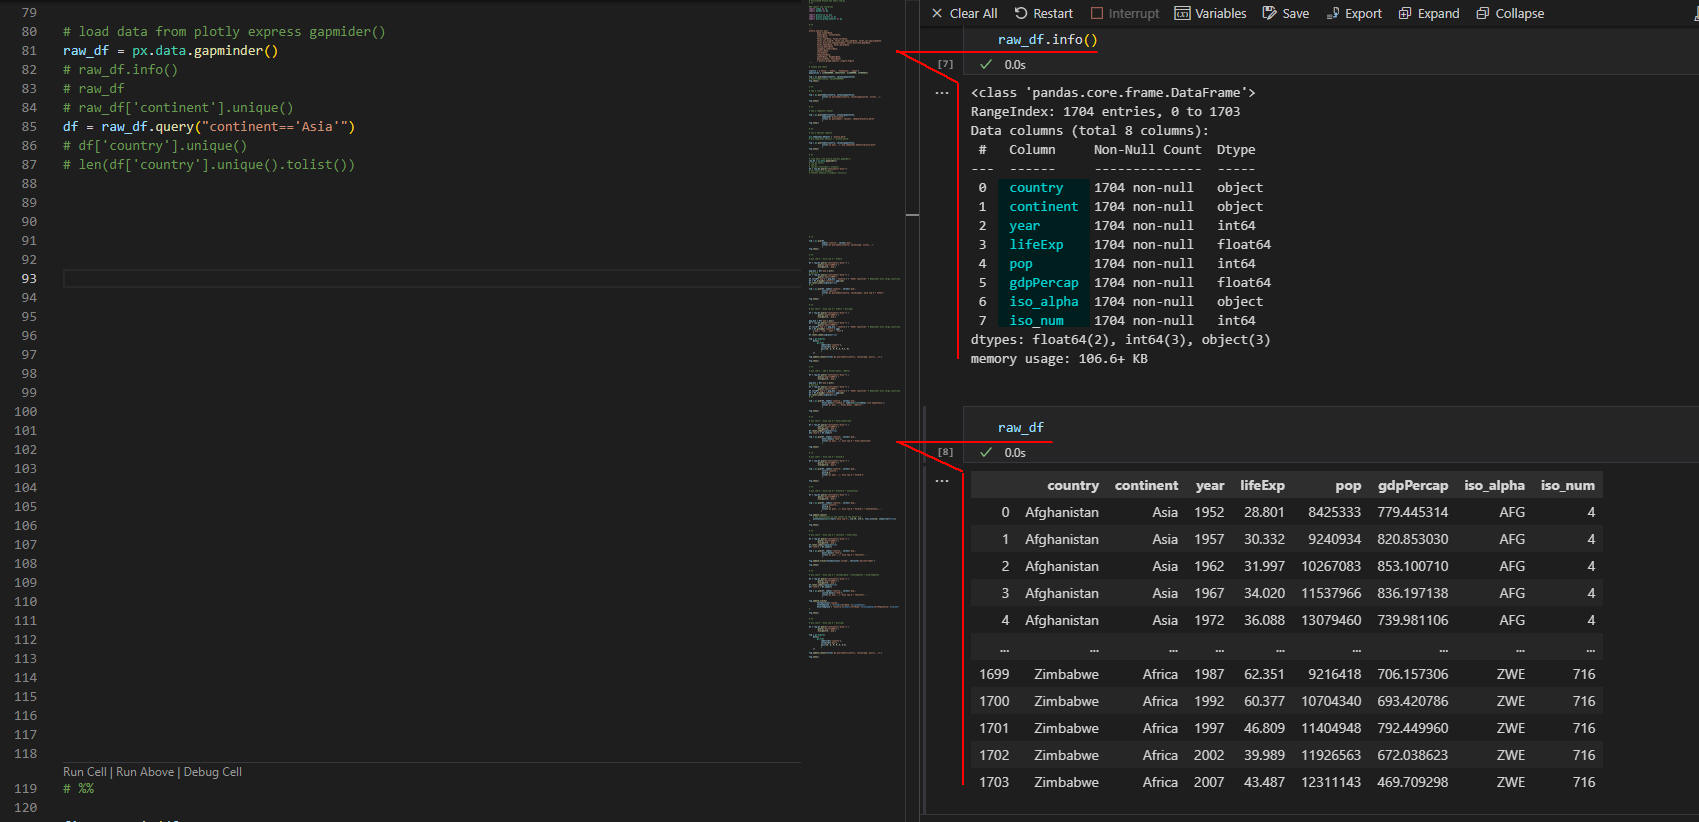Screen dimensions: 1699x822
Task: Click the raw_df cell input
Action: coord(1020,427)
